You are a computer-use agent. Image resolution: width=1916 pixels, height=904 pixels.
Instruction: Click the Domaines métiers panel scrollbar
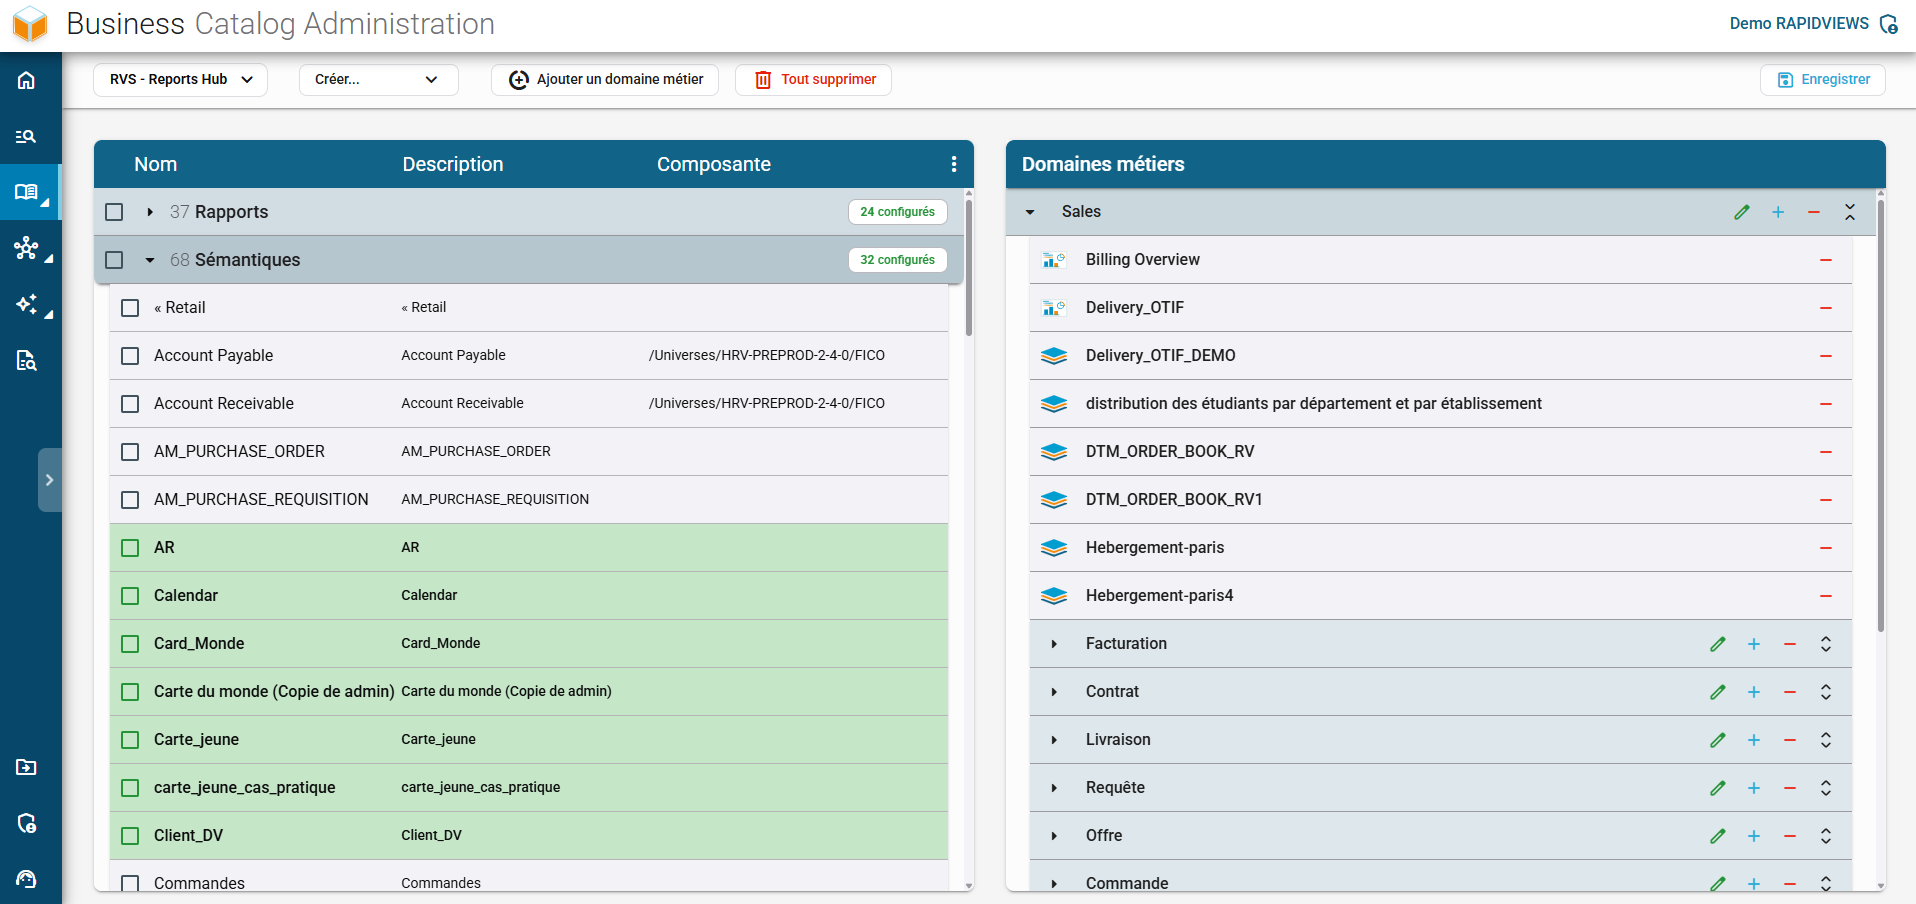tap(1881, 416)
